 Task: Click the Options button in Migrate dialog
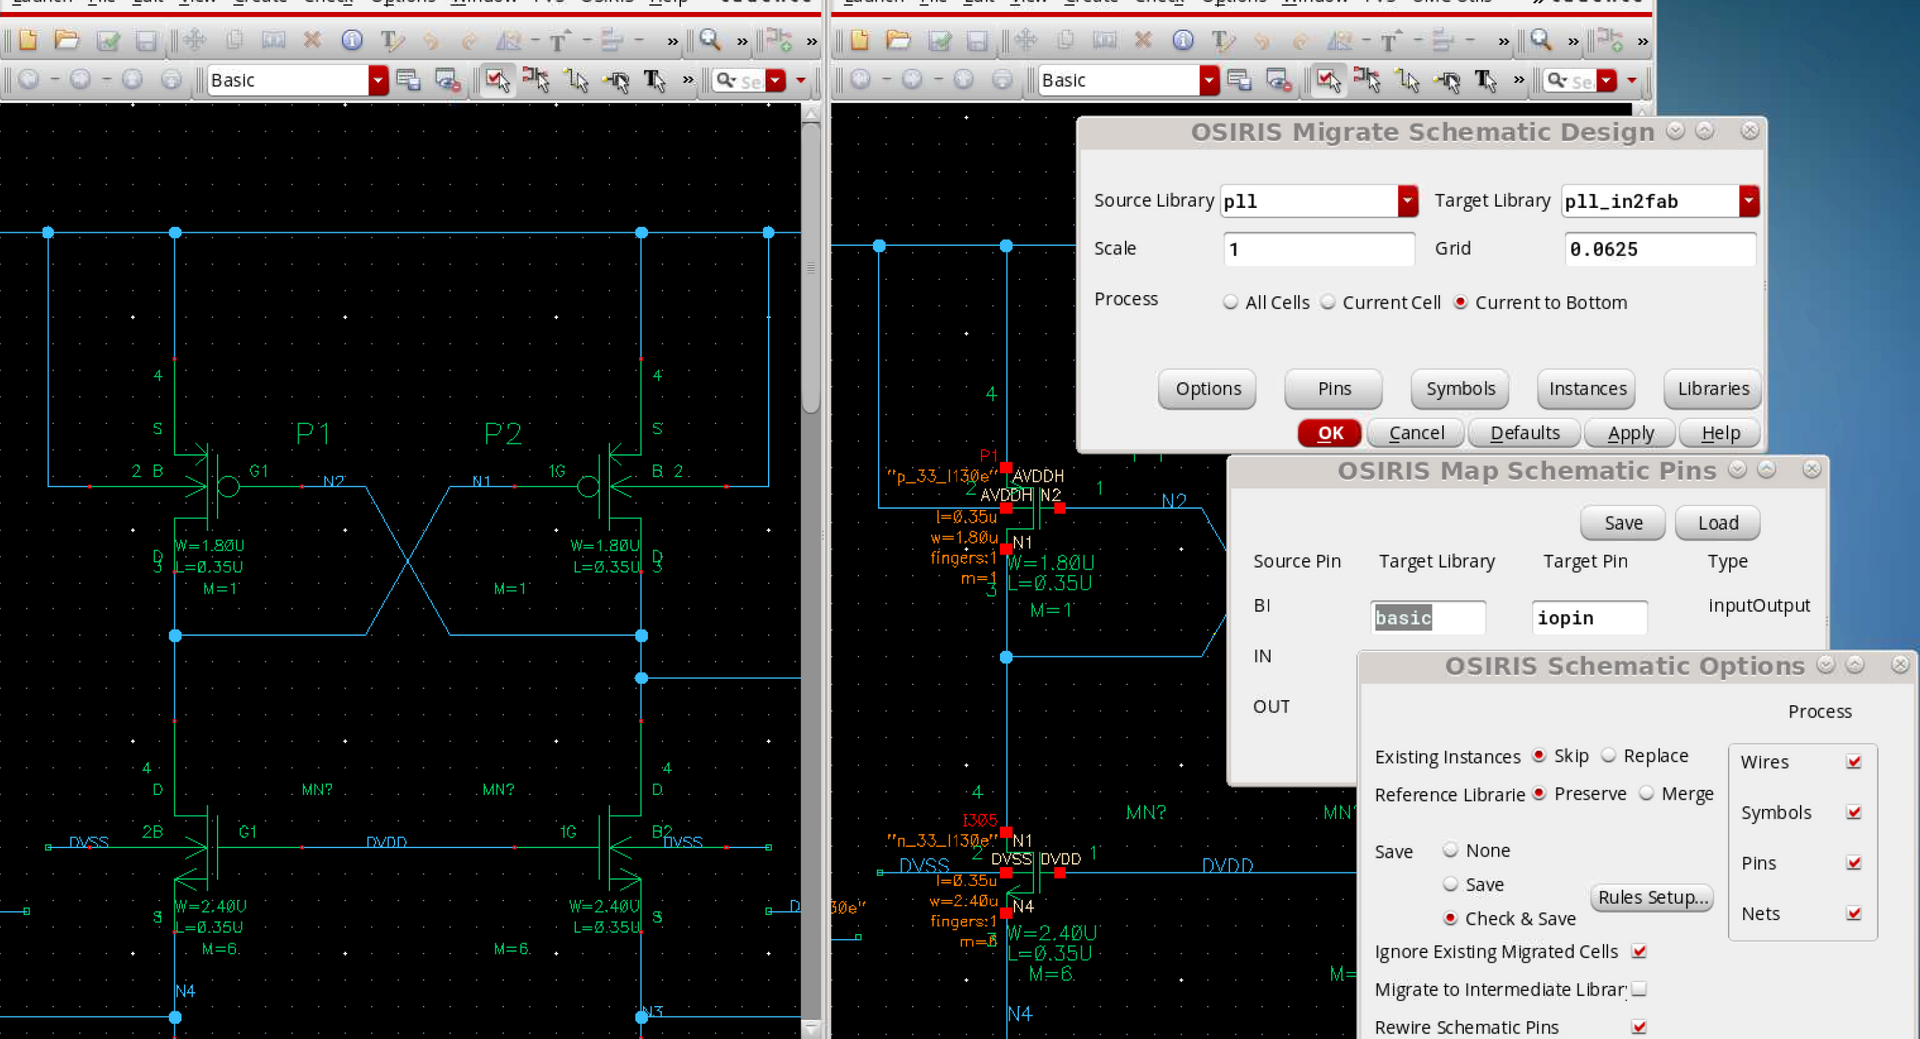tap(1208, 389)
